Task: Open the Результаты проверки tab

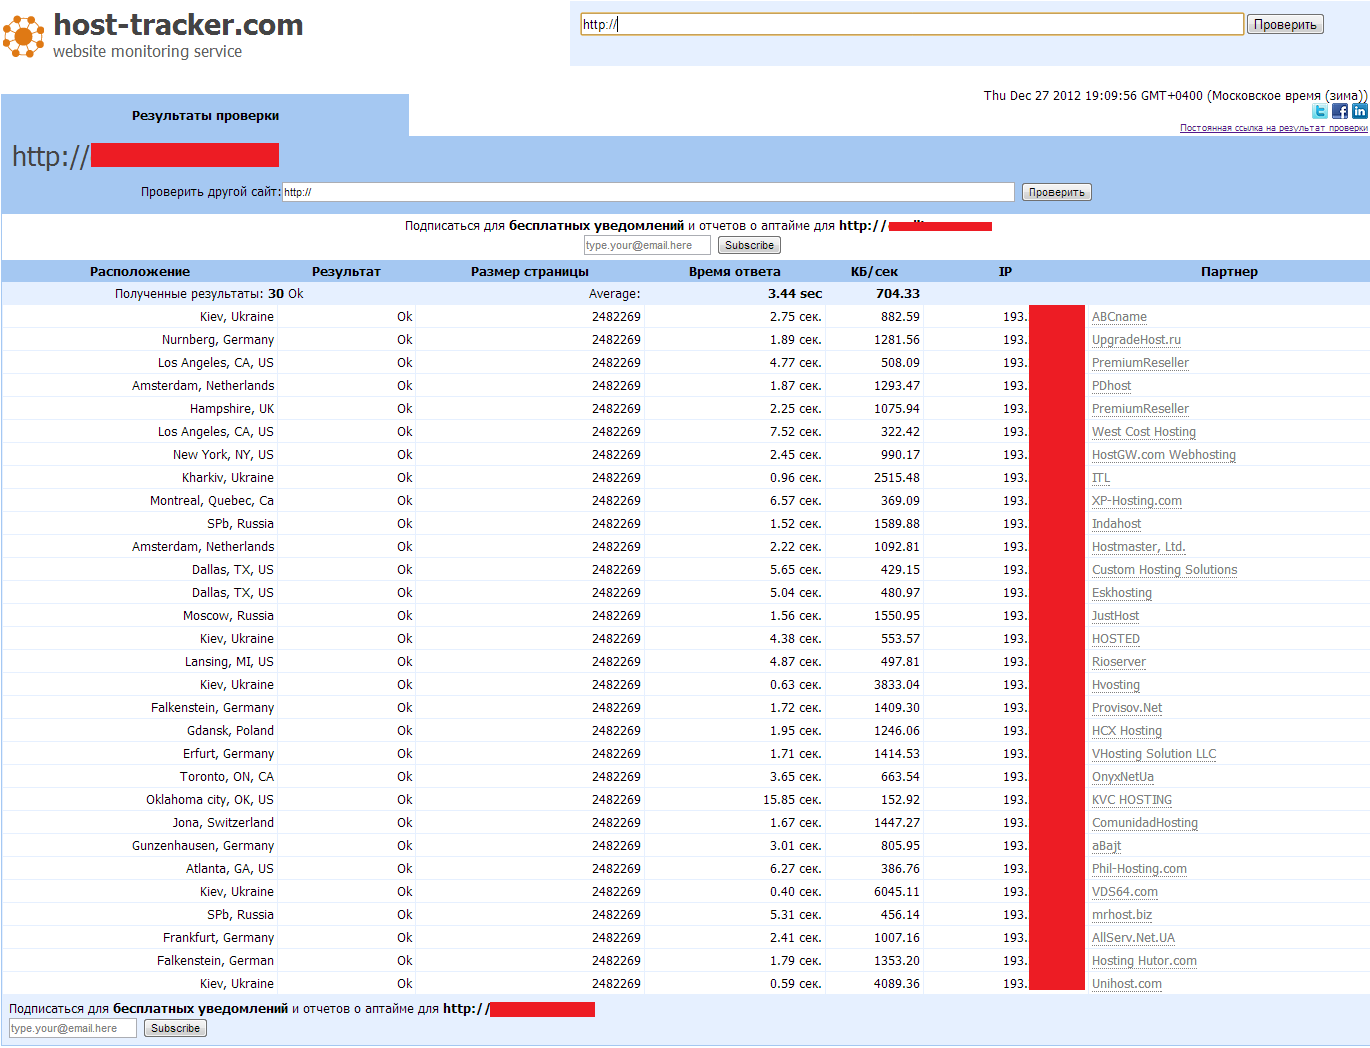Action: coord(205,115)
